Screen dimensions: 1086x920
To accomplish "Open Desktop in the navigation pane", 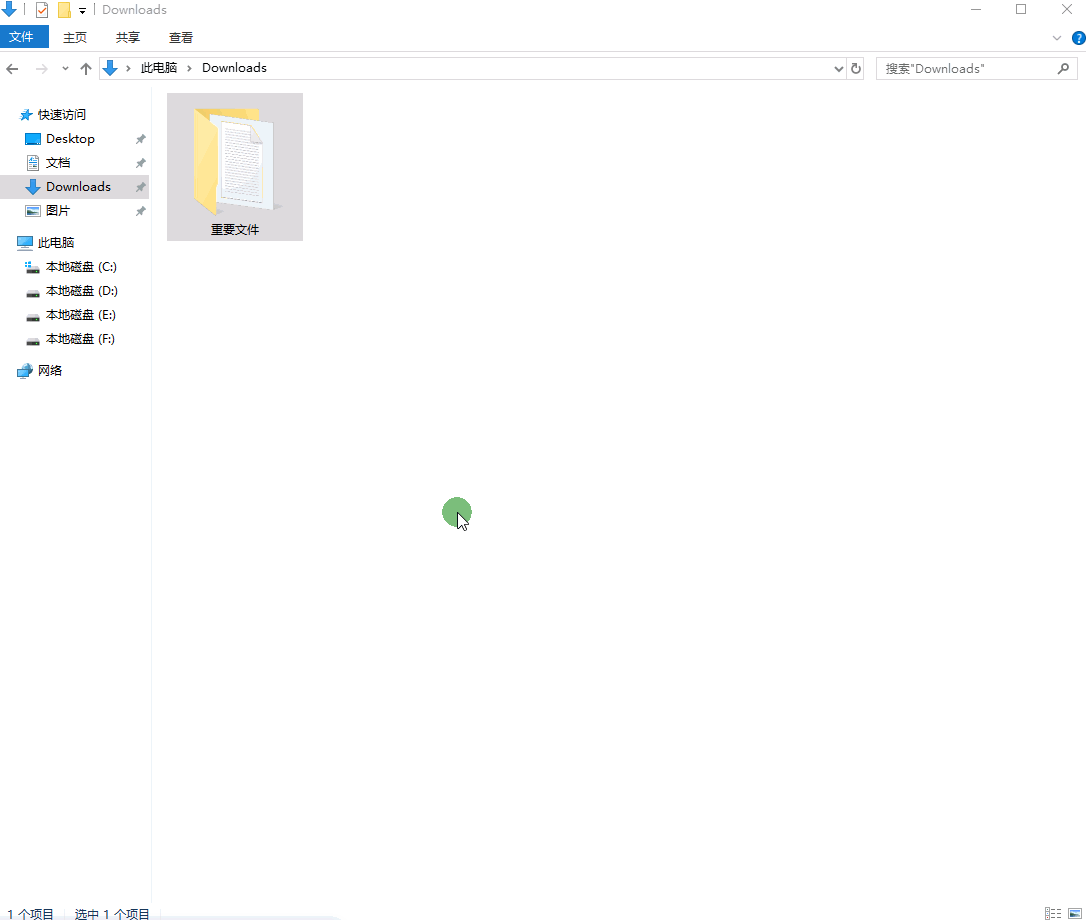I will (x=70, y=139).
